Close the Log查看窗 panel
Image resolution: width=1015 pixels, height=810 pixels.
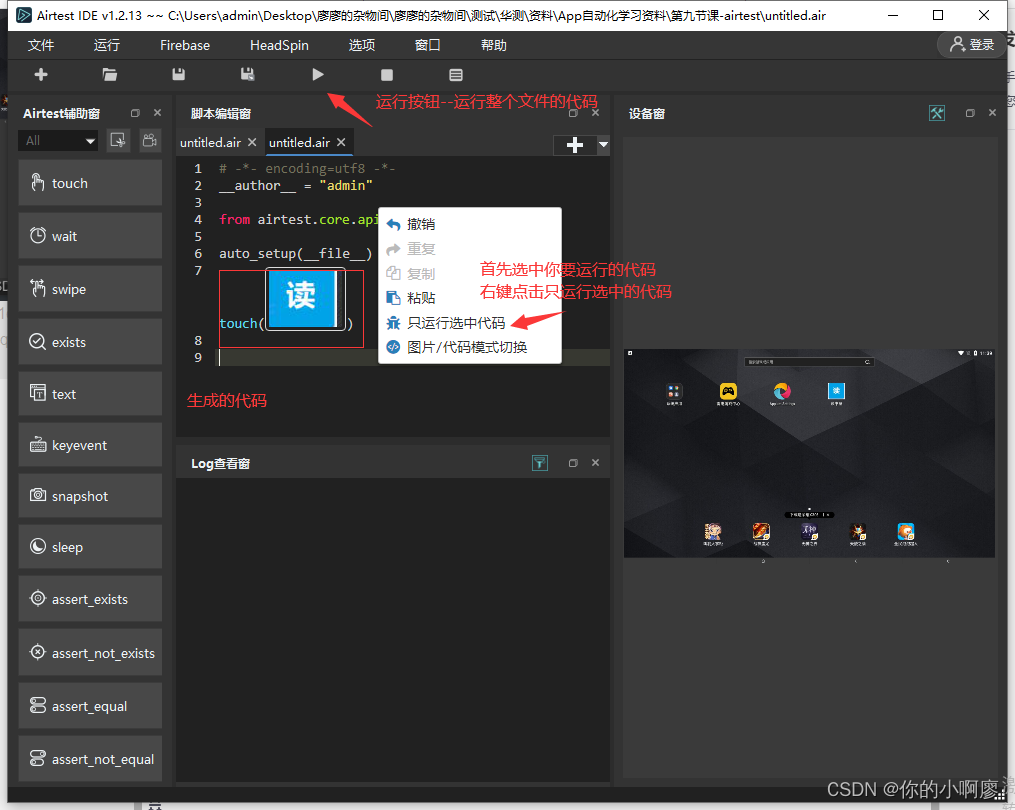click(596, 462)
